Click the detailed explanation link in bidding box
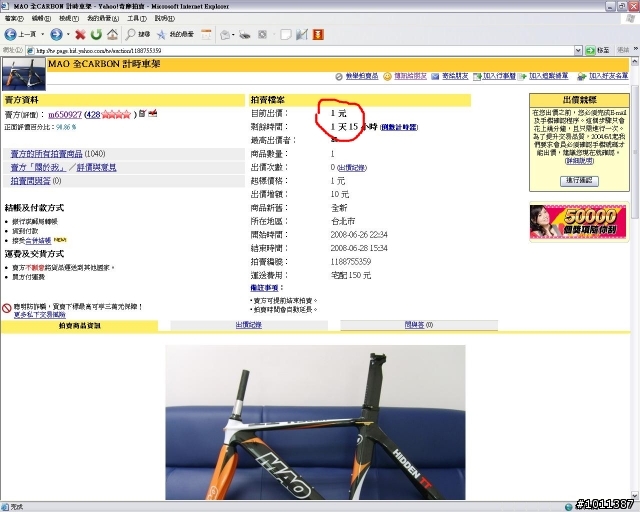The image size is (640, 512). [579, 161]
